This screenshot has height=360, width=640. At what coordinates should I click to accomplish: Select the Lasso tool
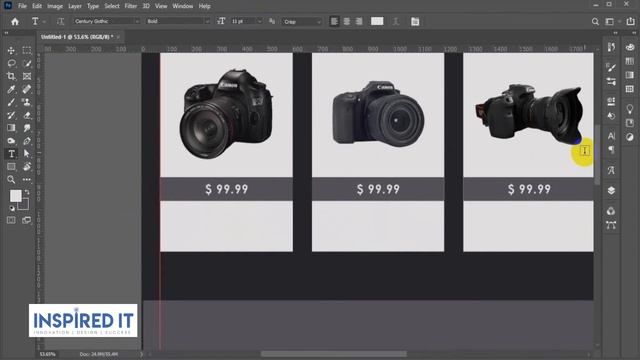click(x=11, y=63)
